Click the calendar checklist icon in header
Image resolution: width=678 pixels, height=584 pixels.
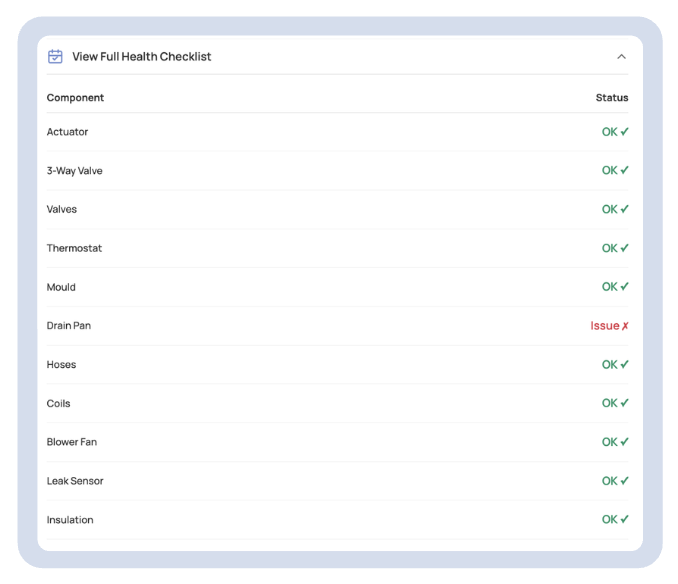click(x=56, y=57)
